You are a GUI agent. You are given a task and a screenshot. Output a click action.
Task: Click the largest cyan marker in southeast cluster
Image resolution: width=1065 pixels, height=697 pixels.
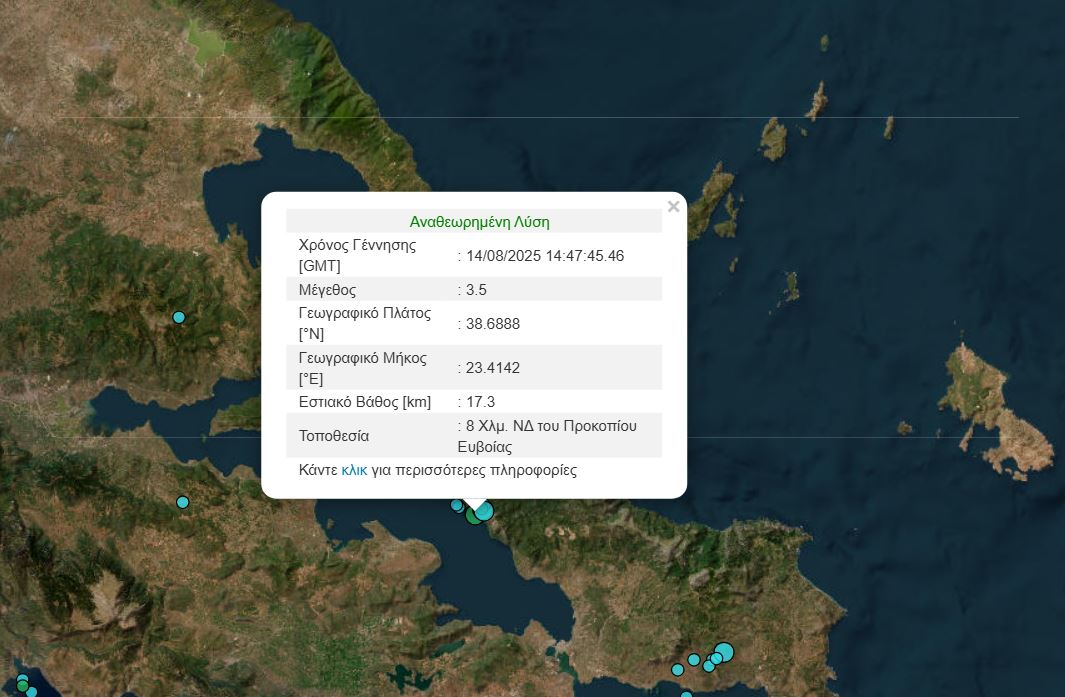(x=724, y=653)
